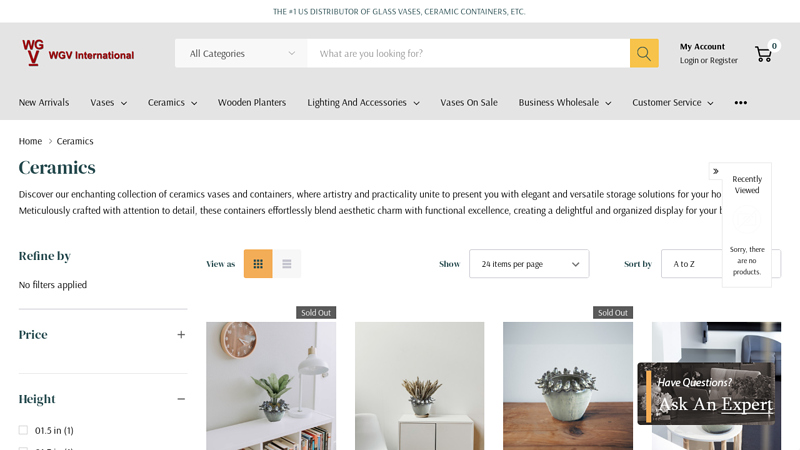Collapse the Height filter section
The image size is (800, 450).
pos(181,399)
